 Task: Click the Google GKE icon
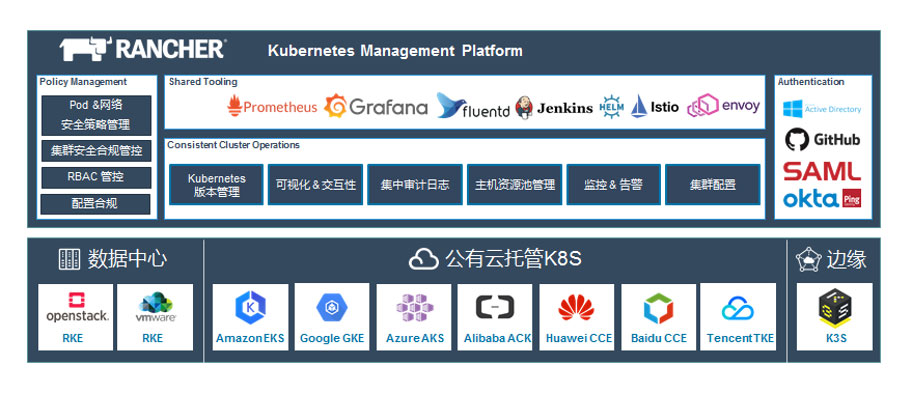332,308
